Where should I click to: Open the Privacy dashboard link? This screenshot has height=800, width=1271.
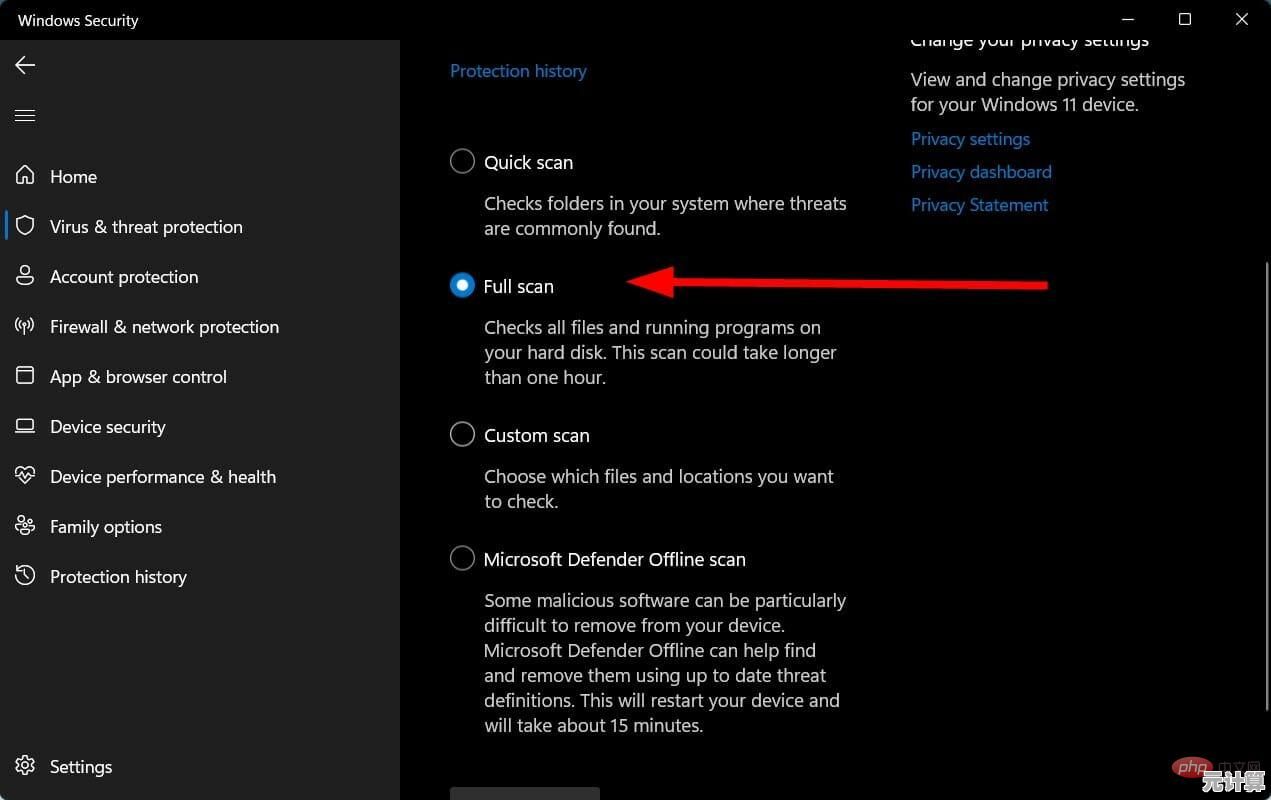(981, 172)
